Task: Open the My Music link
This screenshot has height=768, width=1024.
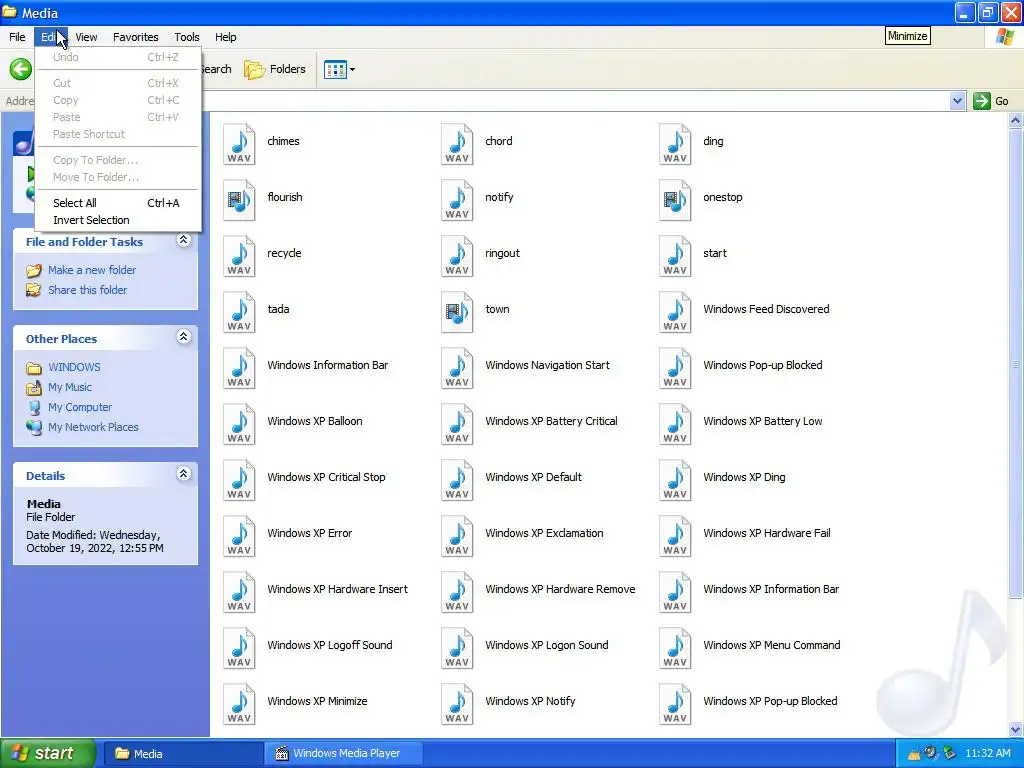Action: [x=70, y=387]
